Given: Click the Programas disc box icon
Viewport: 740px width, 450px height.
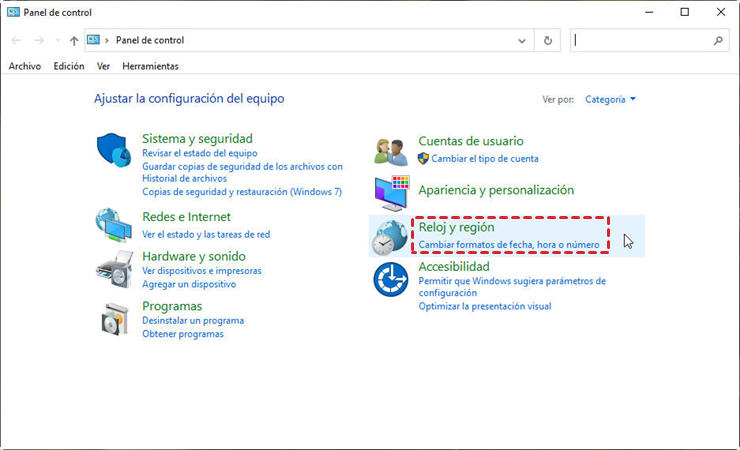Looking at the screenshot, I should (x=115, y=319).
